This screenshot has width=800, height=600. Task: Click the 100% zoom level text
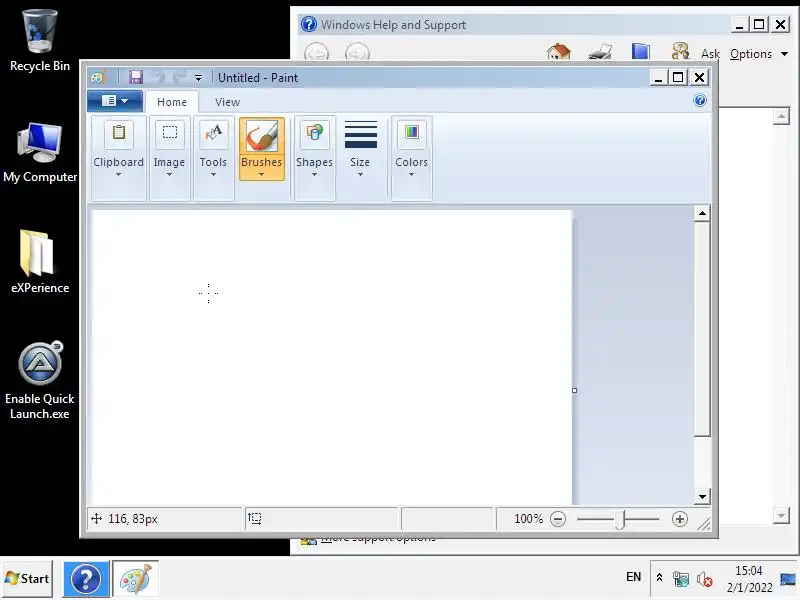(529, 519)
